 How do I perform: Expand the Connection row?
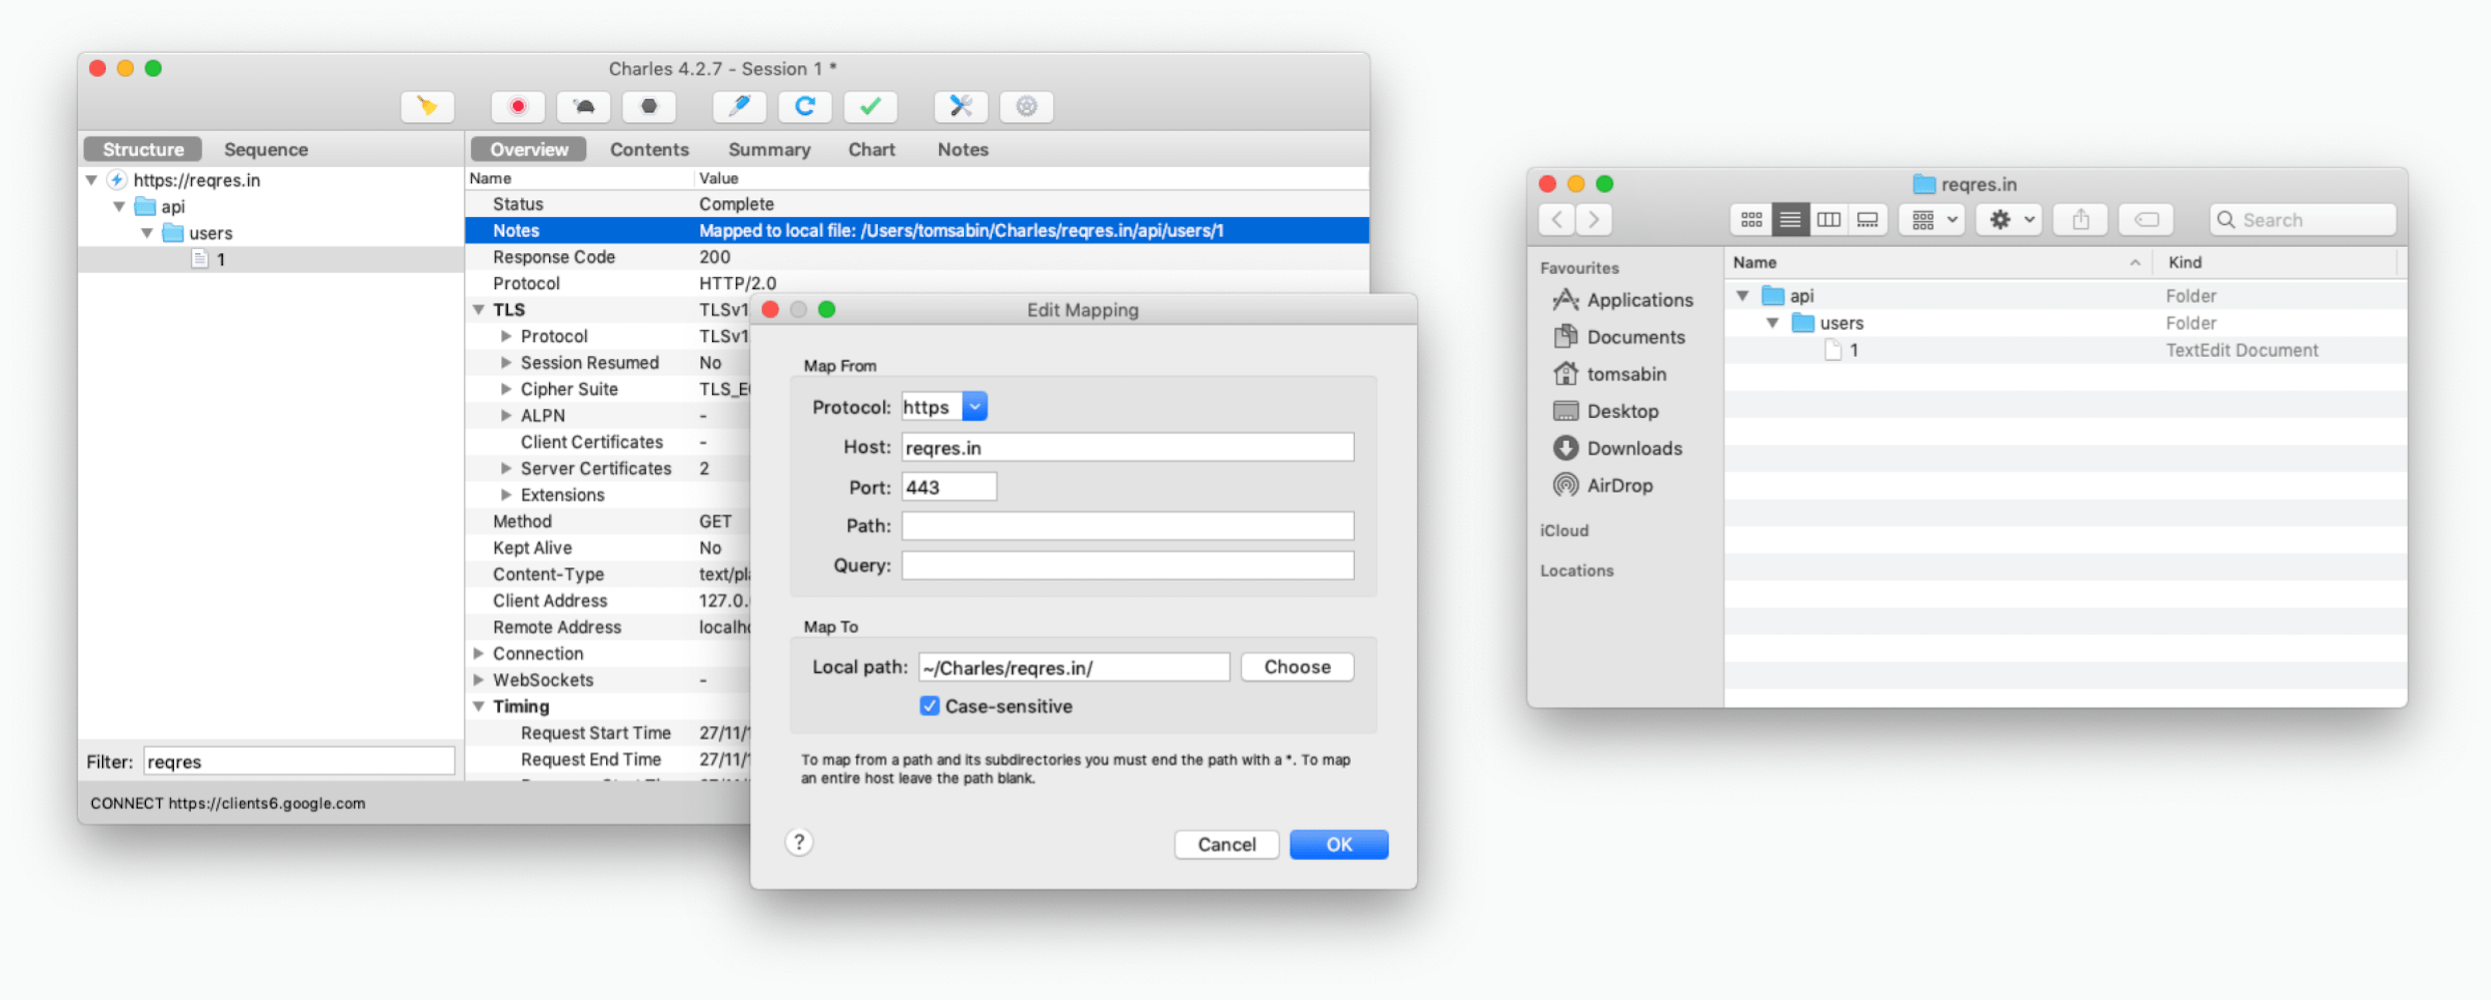click(x=479, y=653)
